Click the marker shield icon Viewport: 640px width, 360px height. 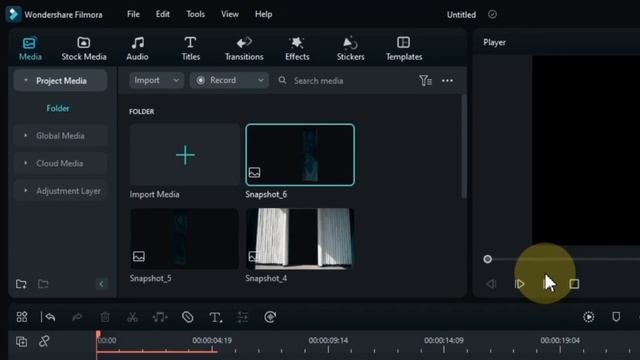(616, 317)
